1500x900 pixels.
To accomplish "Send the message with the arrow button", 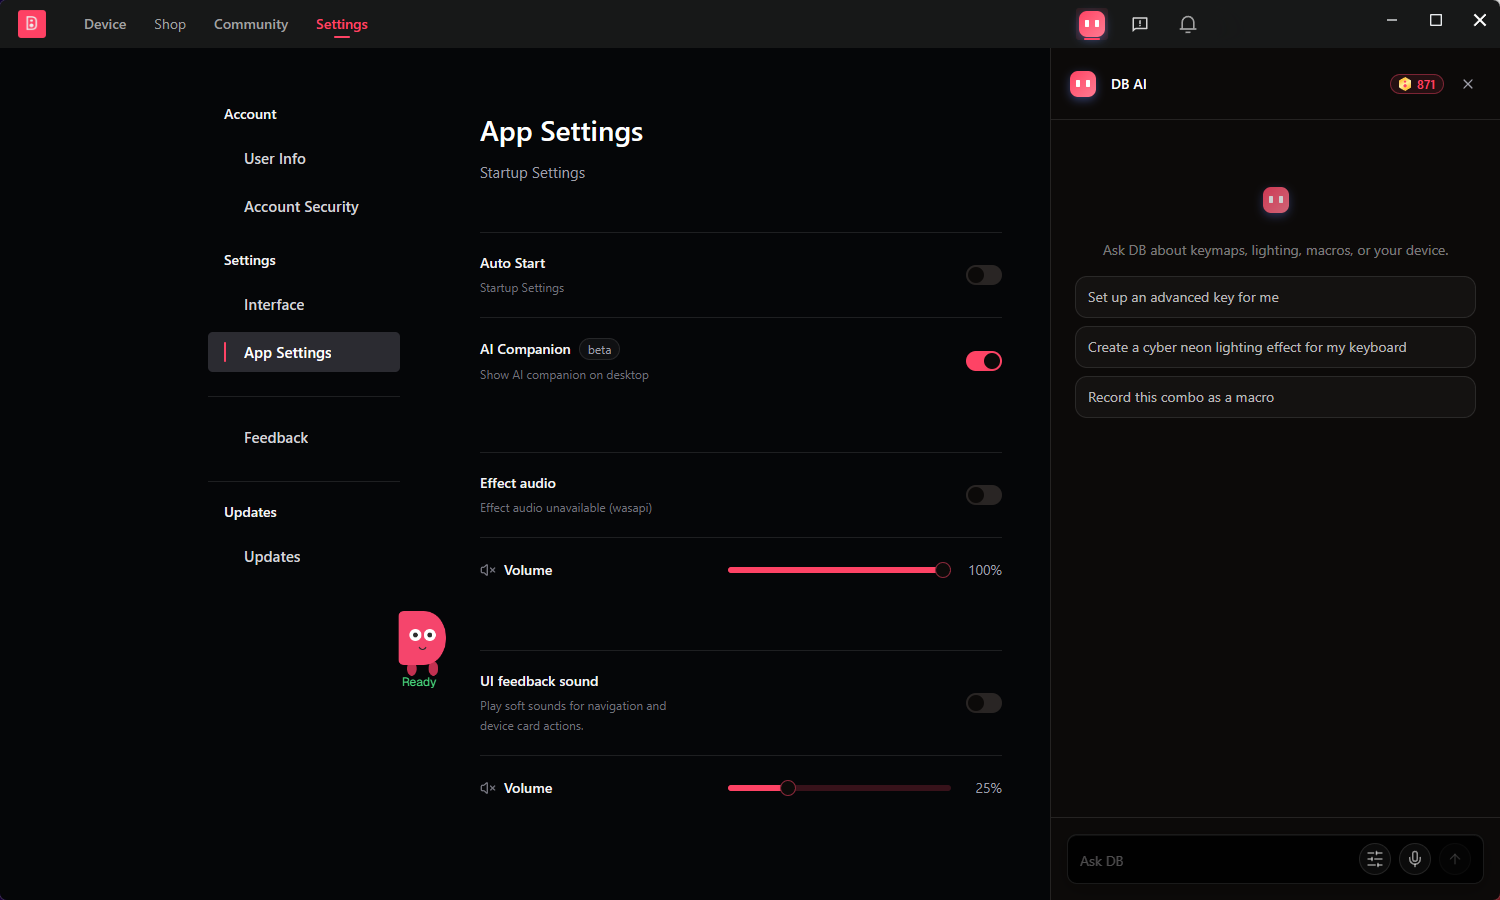I will pos(1455,859).
